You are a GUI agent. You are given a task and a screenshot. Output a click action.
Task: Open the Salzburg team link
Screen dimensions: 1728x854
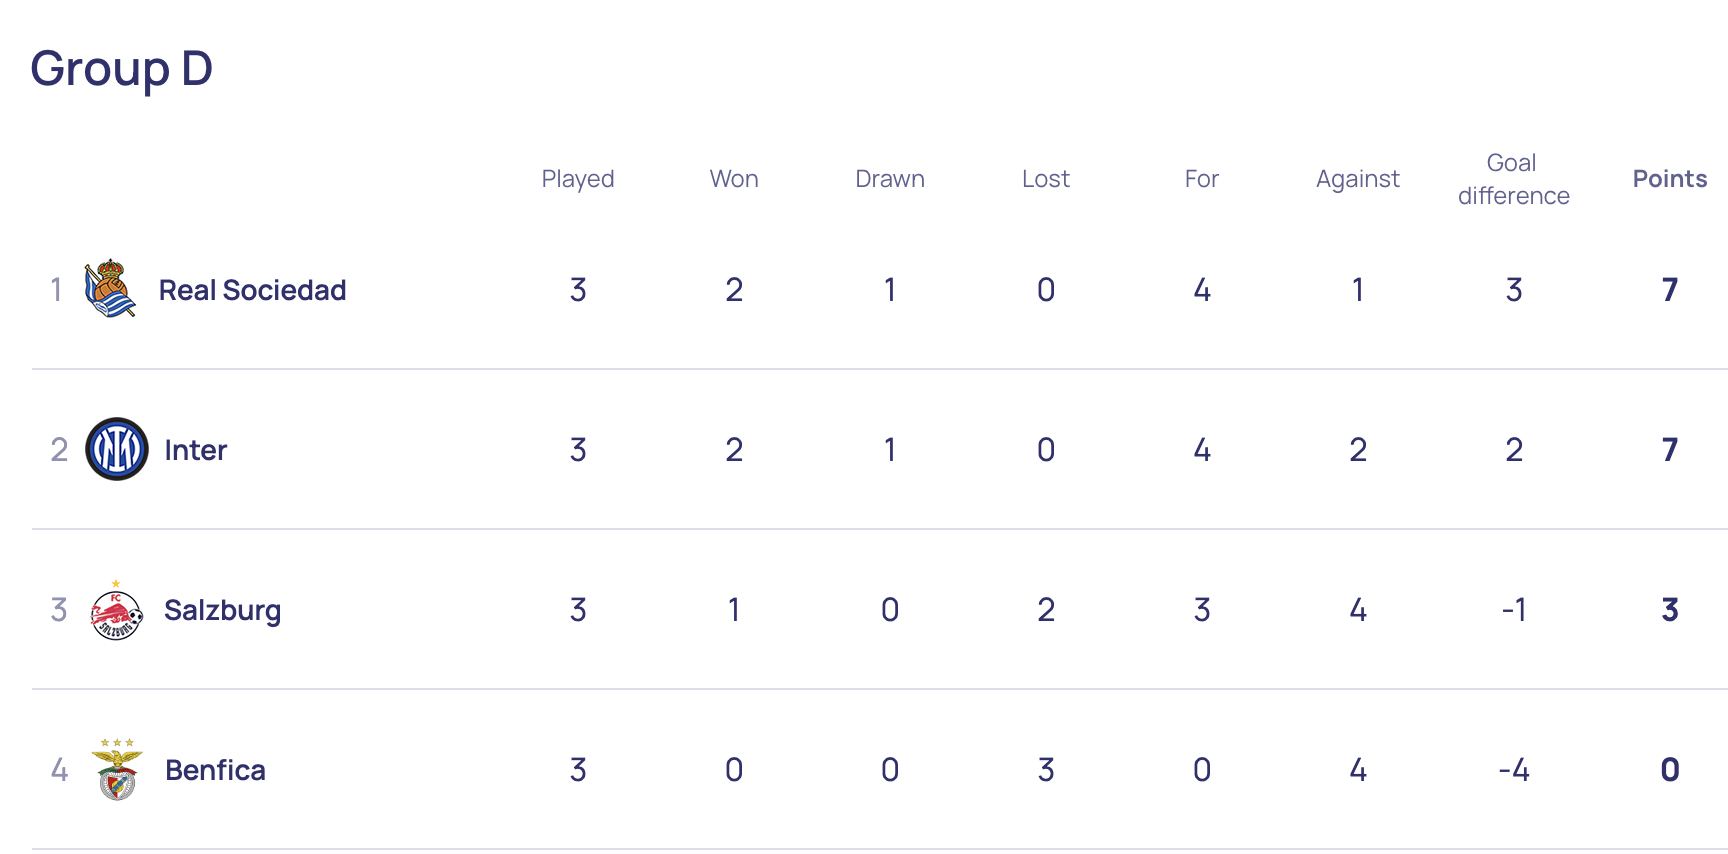click(x=222, y=610)
